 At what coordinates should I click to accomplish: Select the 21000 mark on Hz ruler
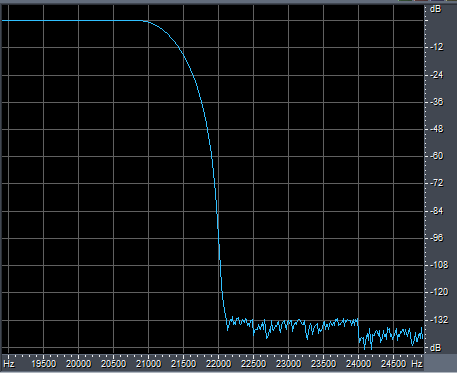click(x=148, y=363)
